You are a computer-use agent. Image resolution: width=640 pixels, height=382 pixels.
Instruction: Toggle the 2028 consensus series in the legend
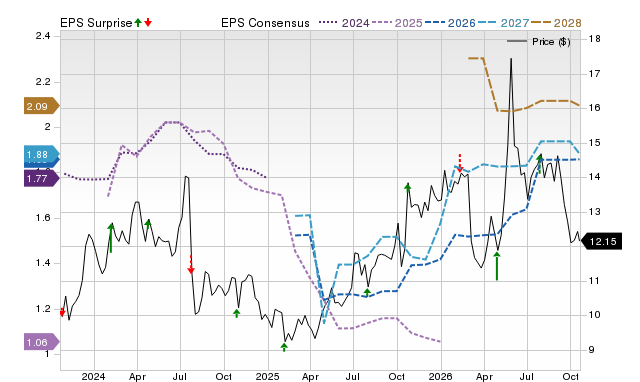(556, 23)
